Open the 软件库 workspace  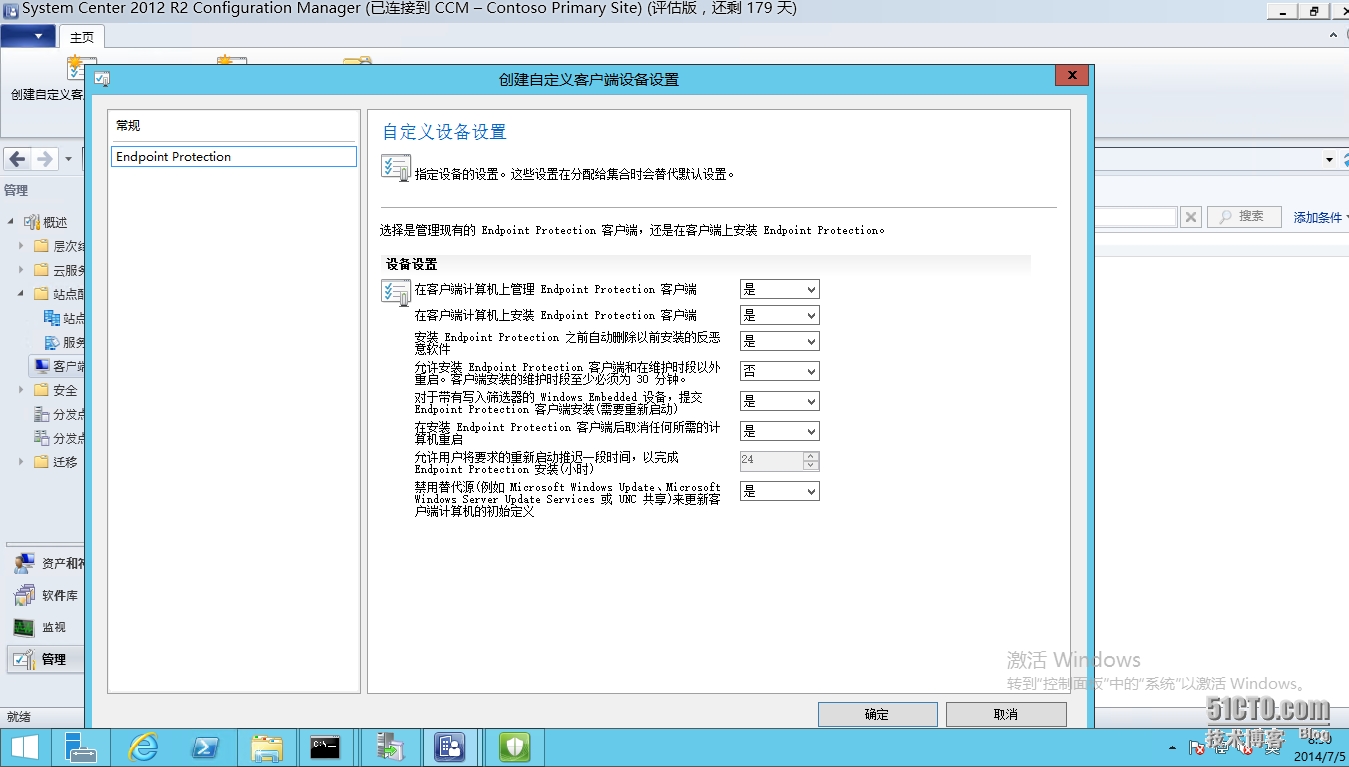coord(44,595)
